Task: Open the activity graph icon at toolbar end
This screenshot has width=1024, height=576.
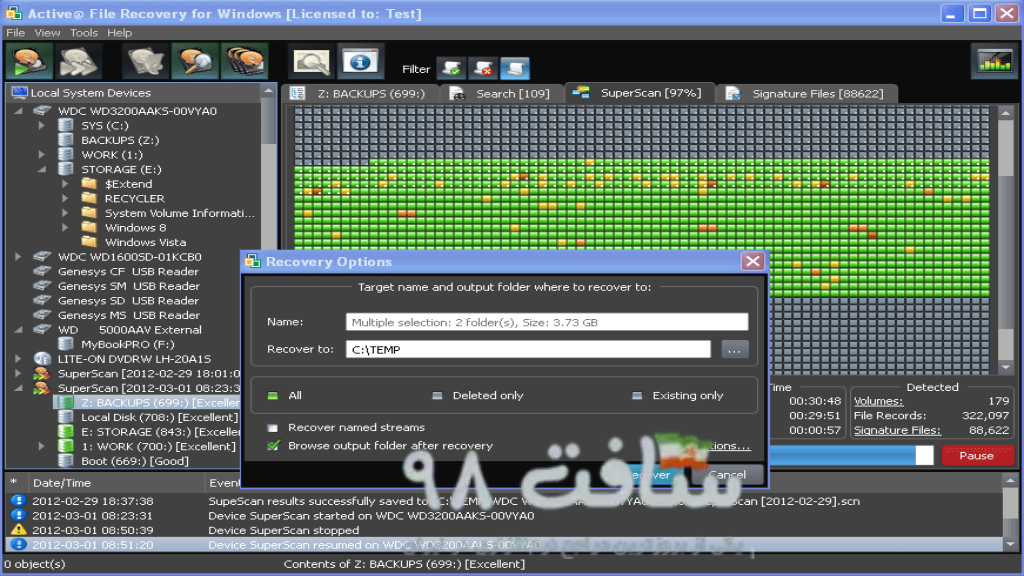Action: (x=994, y=62)
